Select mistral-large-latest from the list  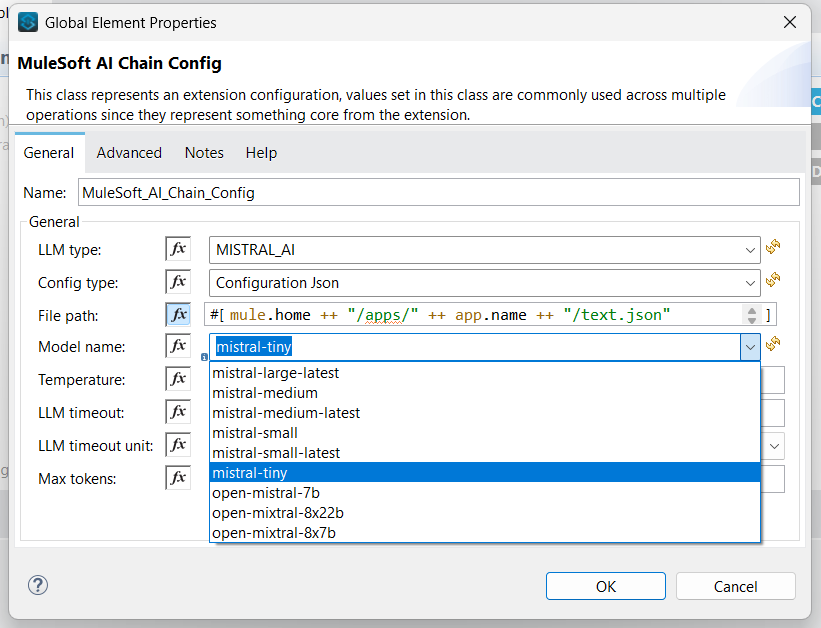pyautogui.click(x=485, y=373)
